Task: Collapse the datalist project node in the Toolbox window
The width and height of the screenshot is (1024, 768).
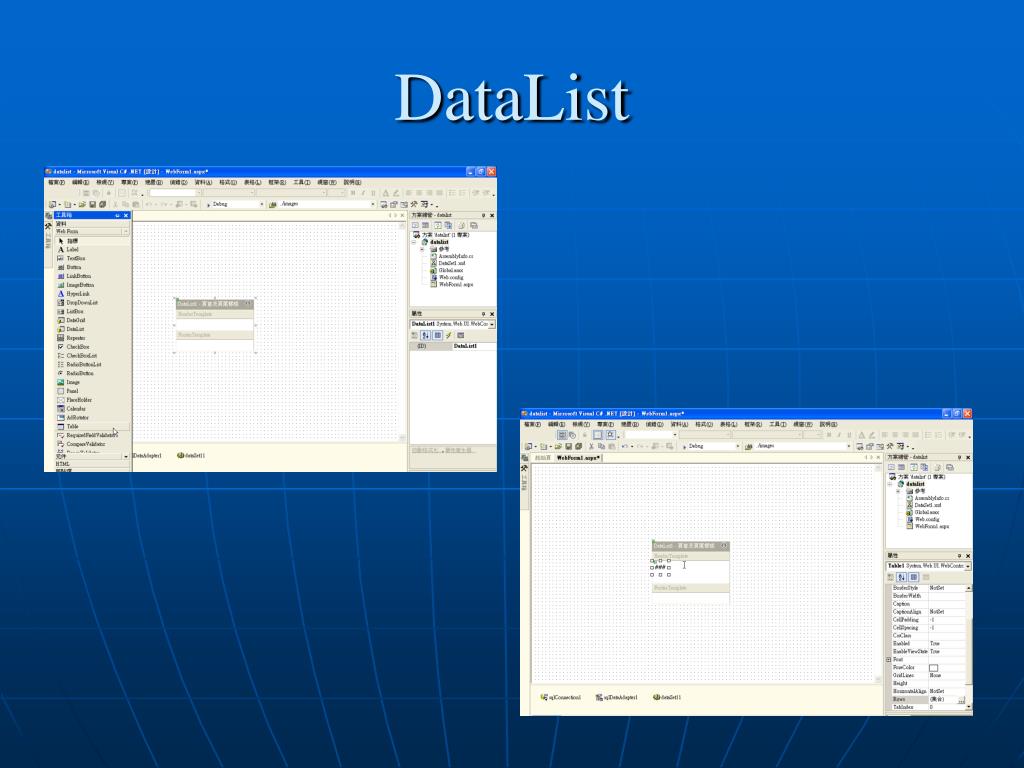Action: [x=413, y=242]
